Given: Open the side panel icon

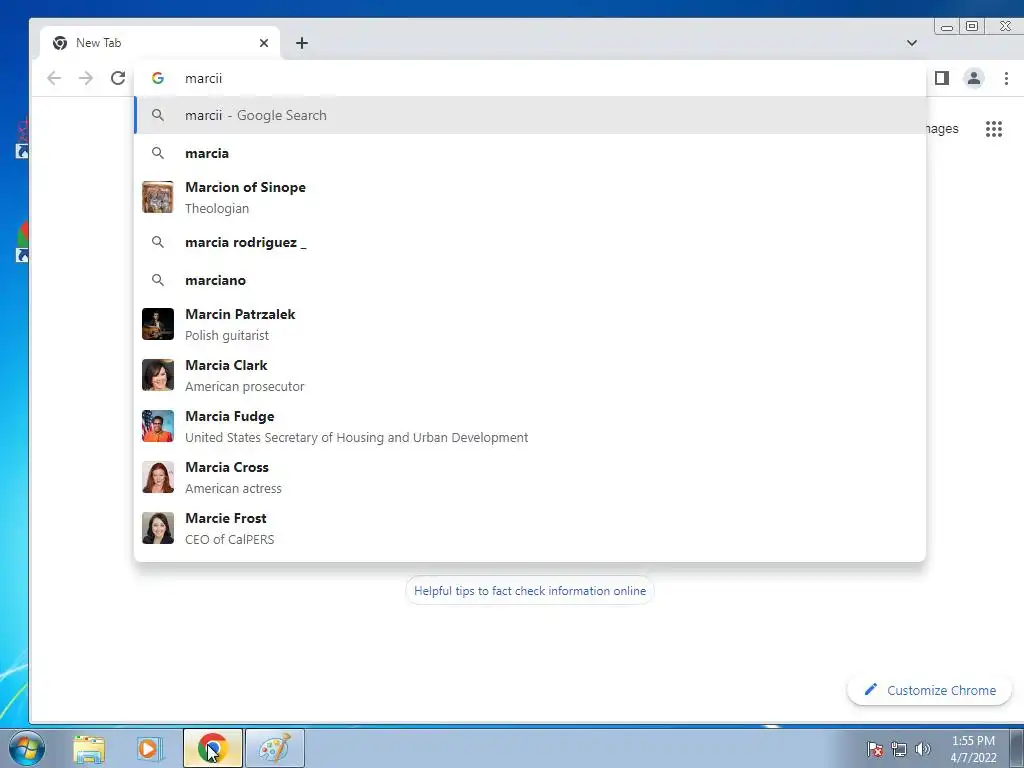Looking at the screenshot, I should (941, 78).
